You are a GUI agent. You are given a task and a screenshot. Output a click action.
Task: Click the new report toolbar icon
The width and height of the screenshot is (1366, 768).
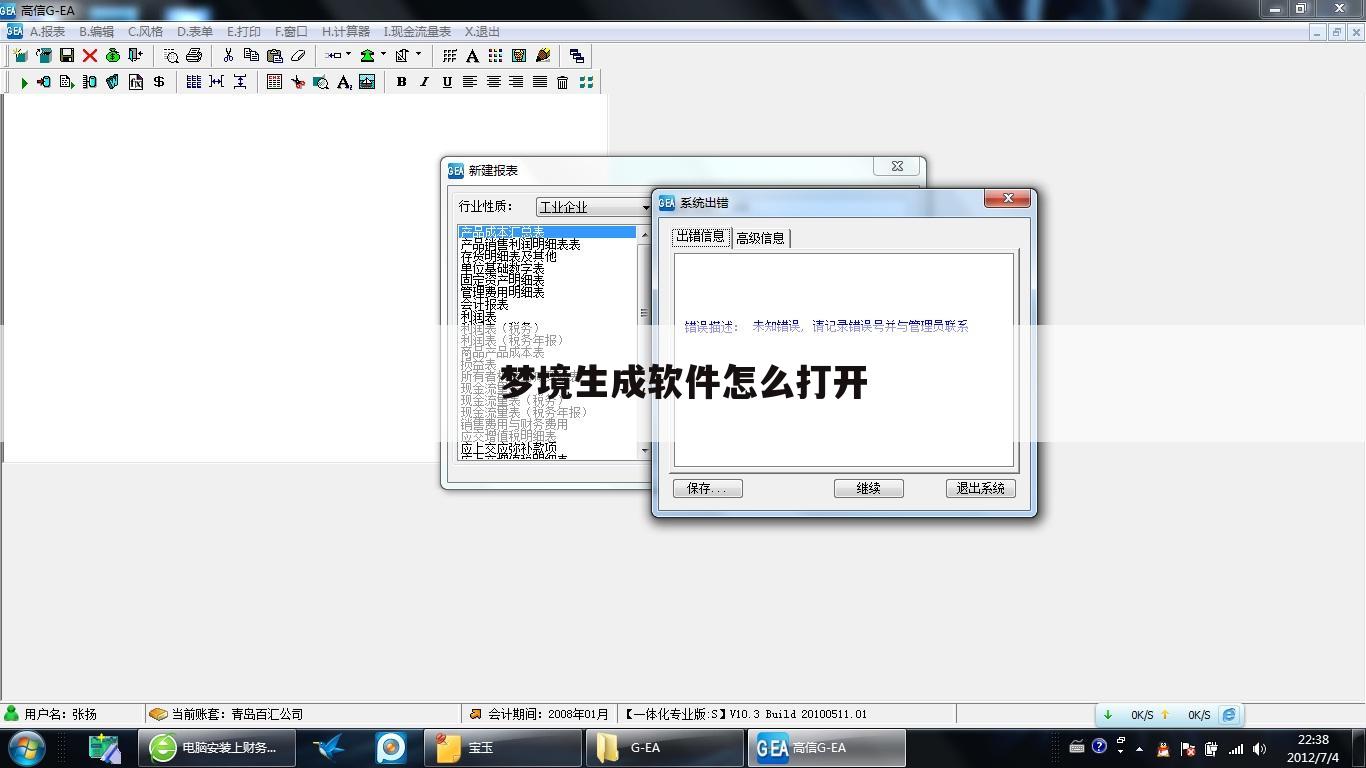point(20,56)
